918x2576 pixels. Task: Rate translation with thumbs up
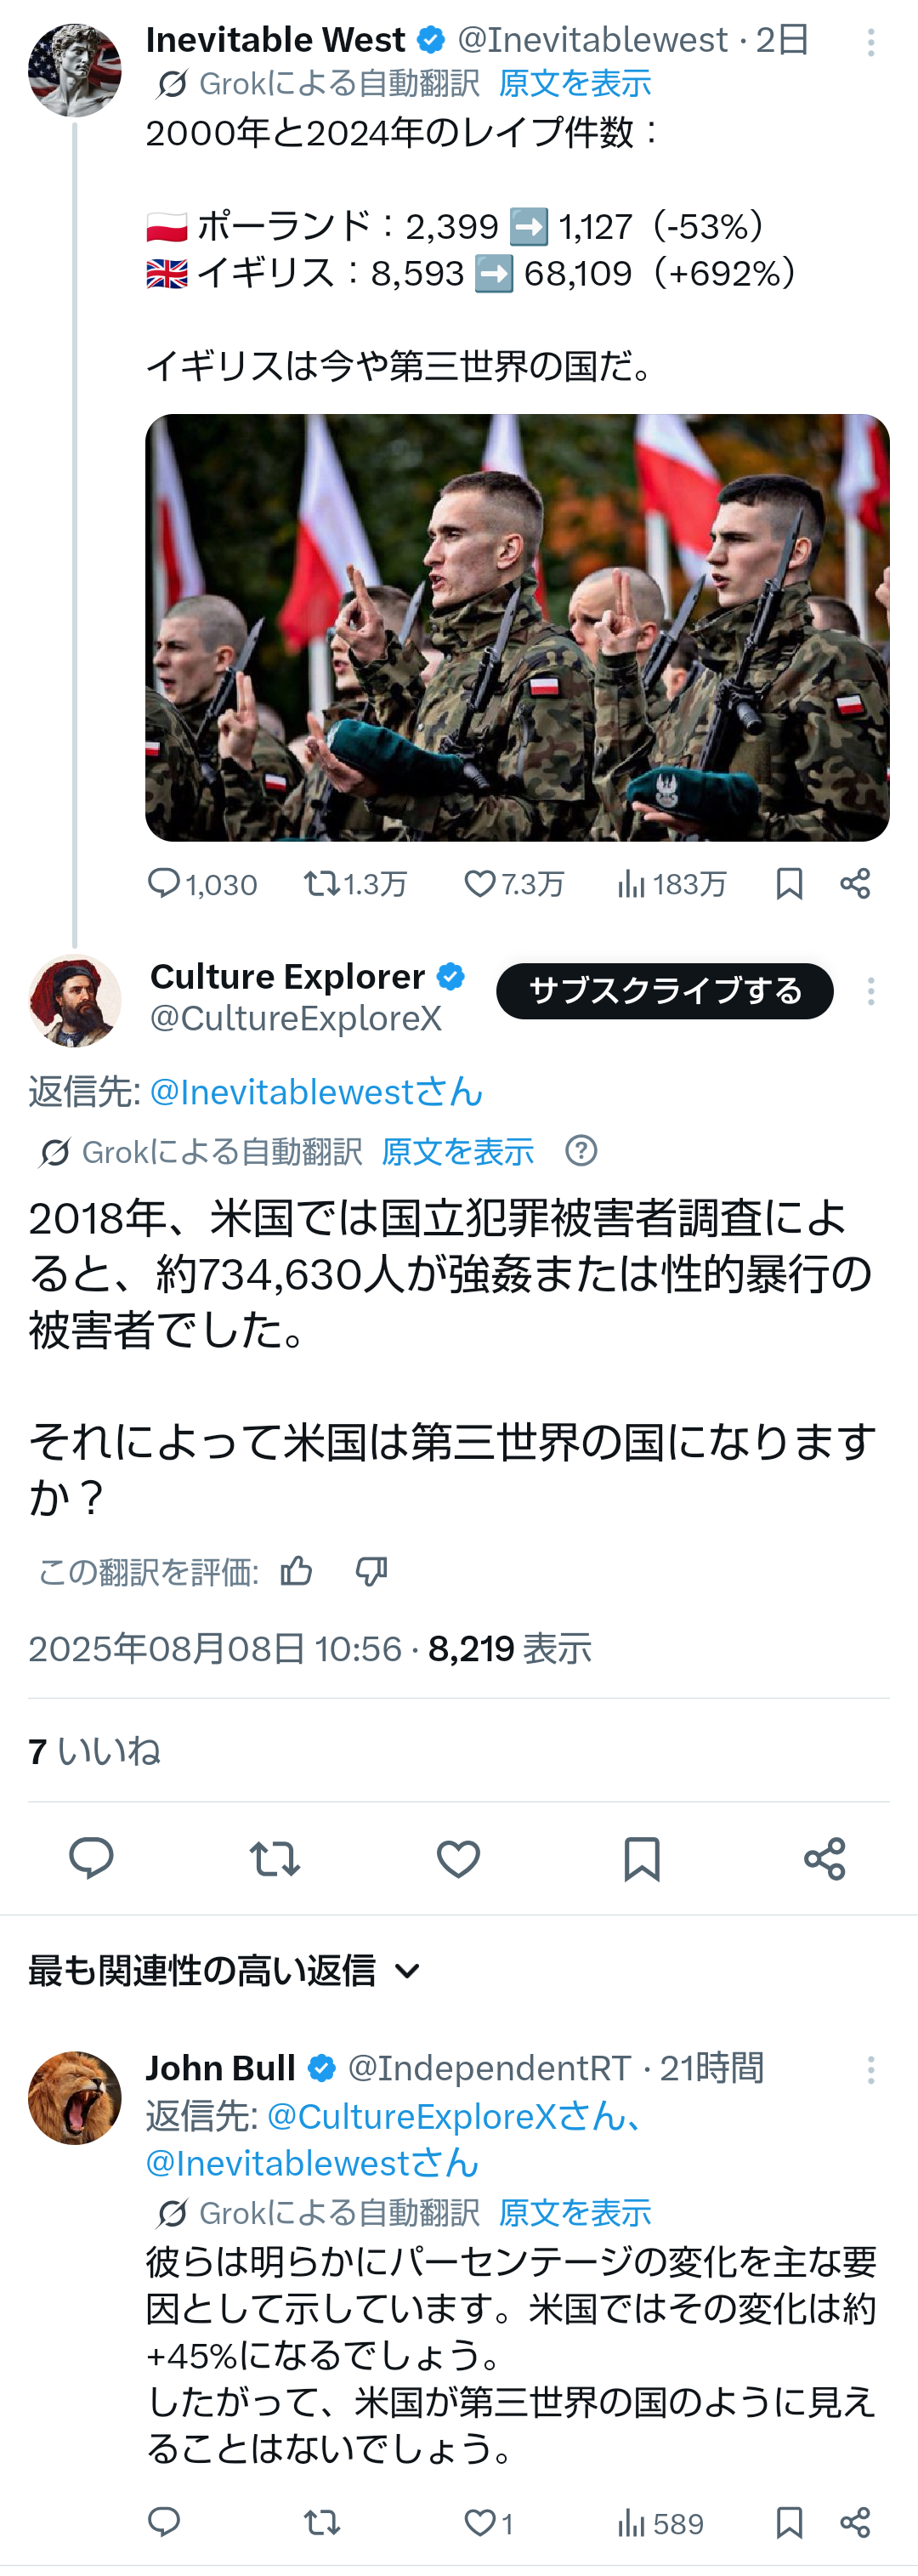(x=296, y=1572)
